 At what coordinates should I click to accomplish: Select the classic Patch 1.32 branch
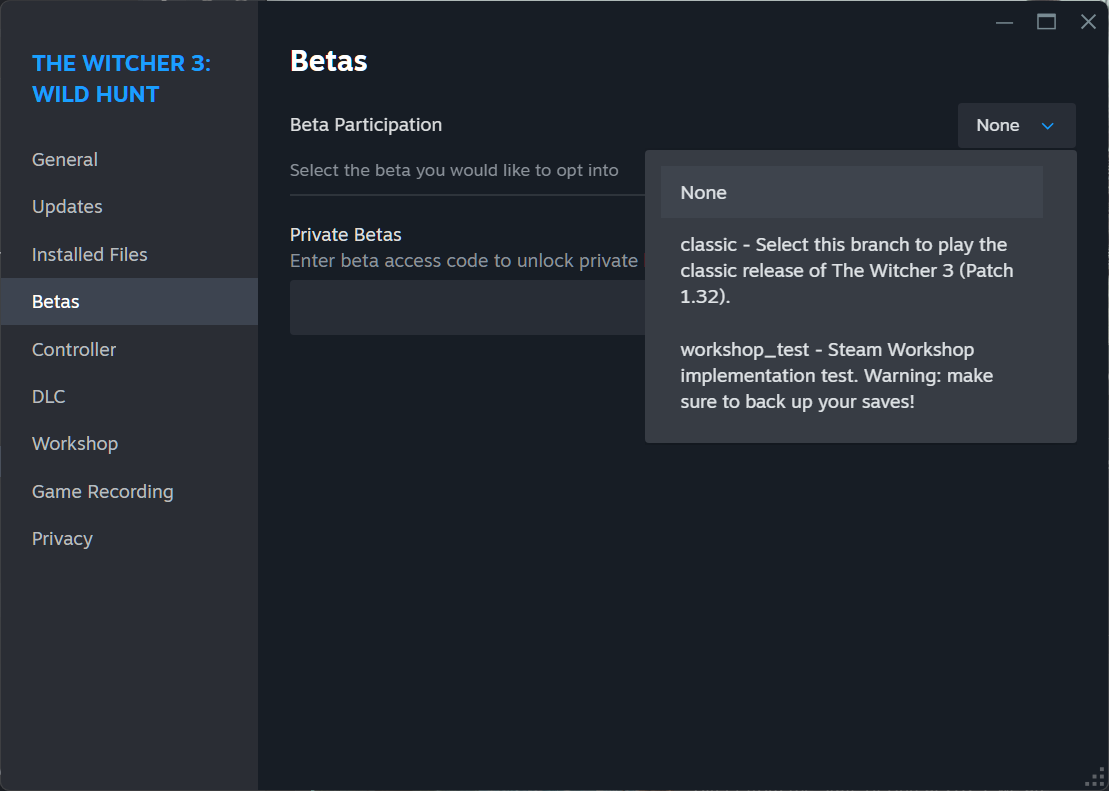pyautogui.click(x=852, y=270)
